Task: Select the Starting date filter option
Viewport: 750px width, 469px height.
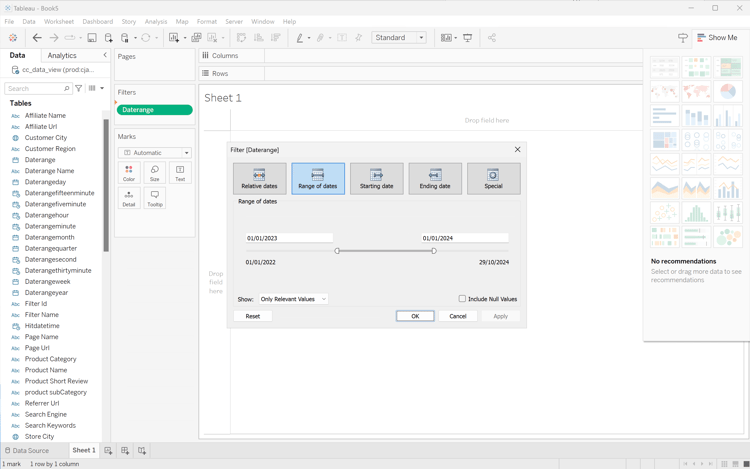Action: click(x=376, y=178)
